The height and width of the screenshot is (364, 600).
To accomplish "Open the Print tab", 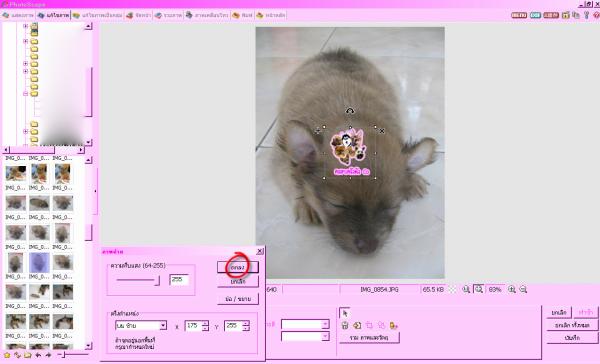I will (x=243, y=15).
